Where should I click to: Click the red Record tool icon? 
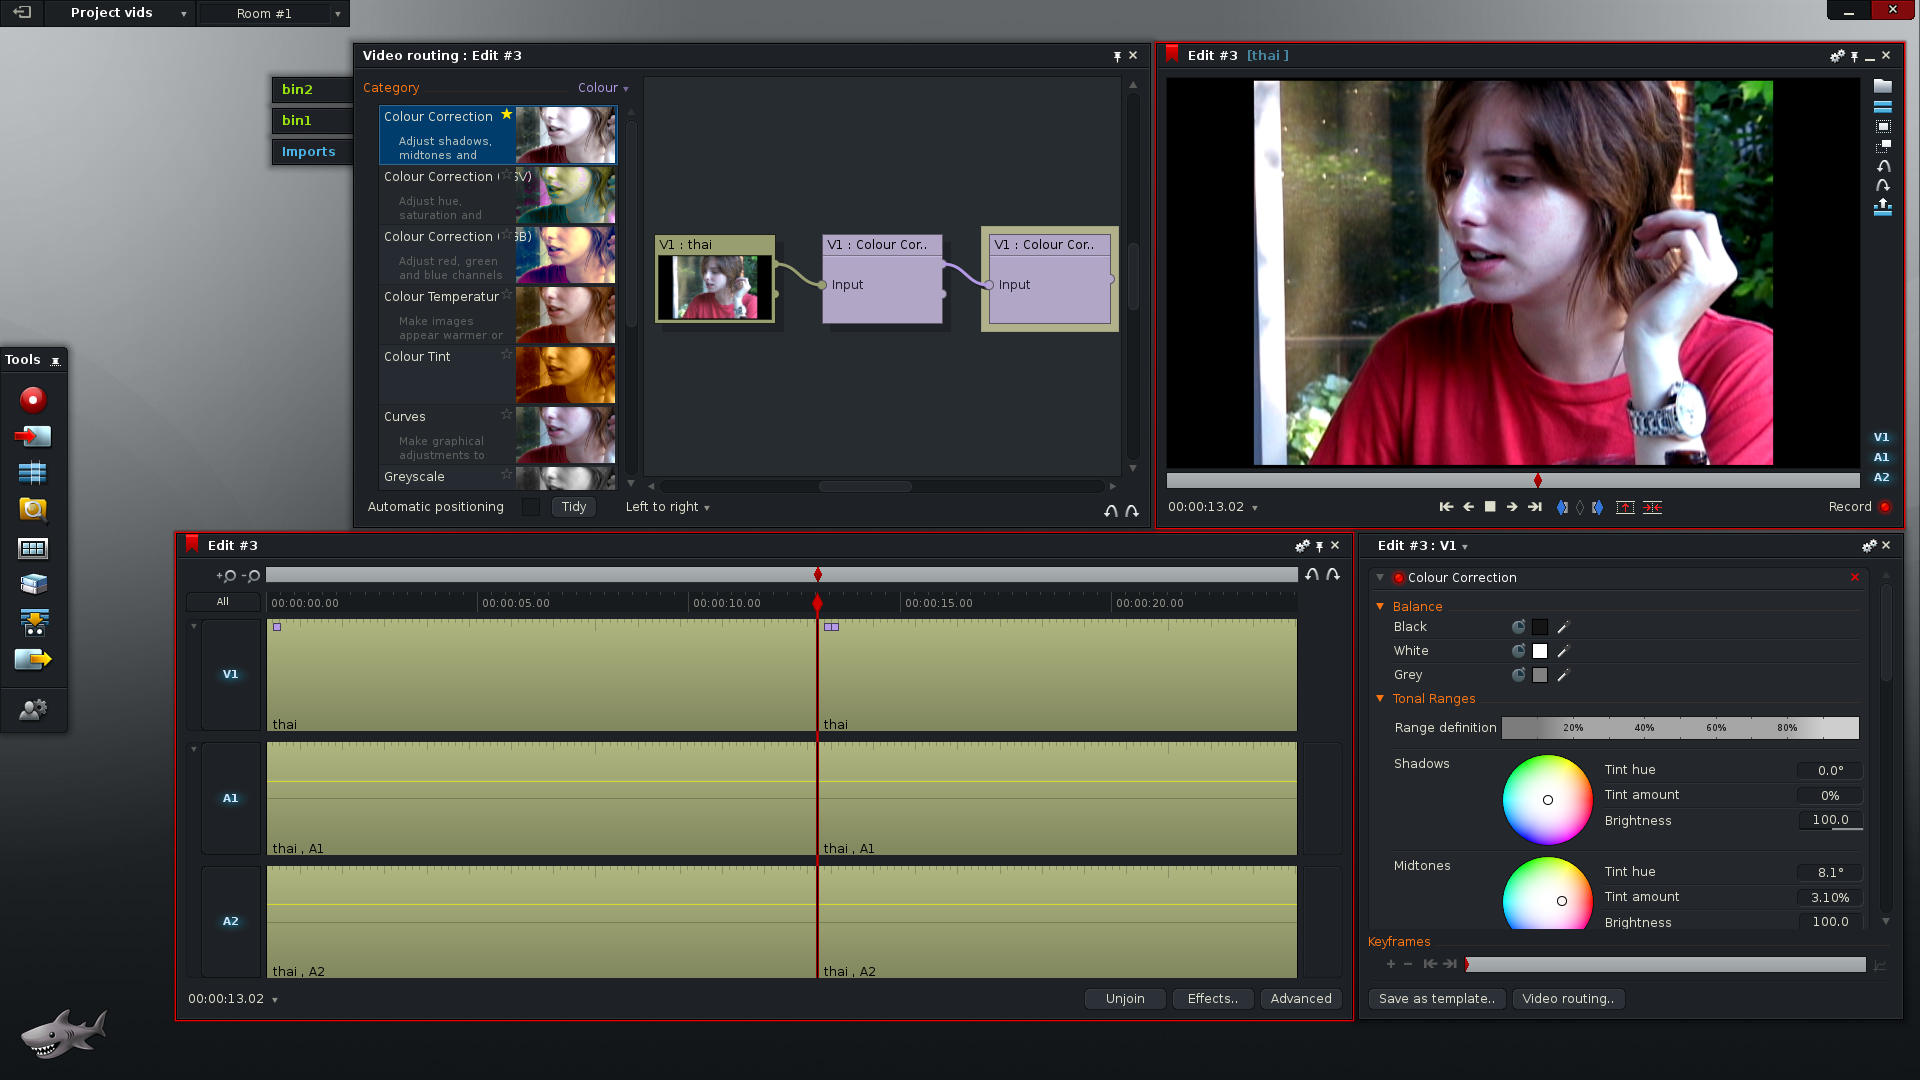(33, 400)
